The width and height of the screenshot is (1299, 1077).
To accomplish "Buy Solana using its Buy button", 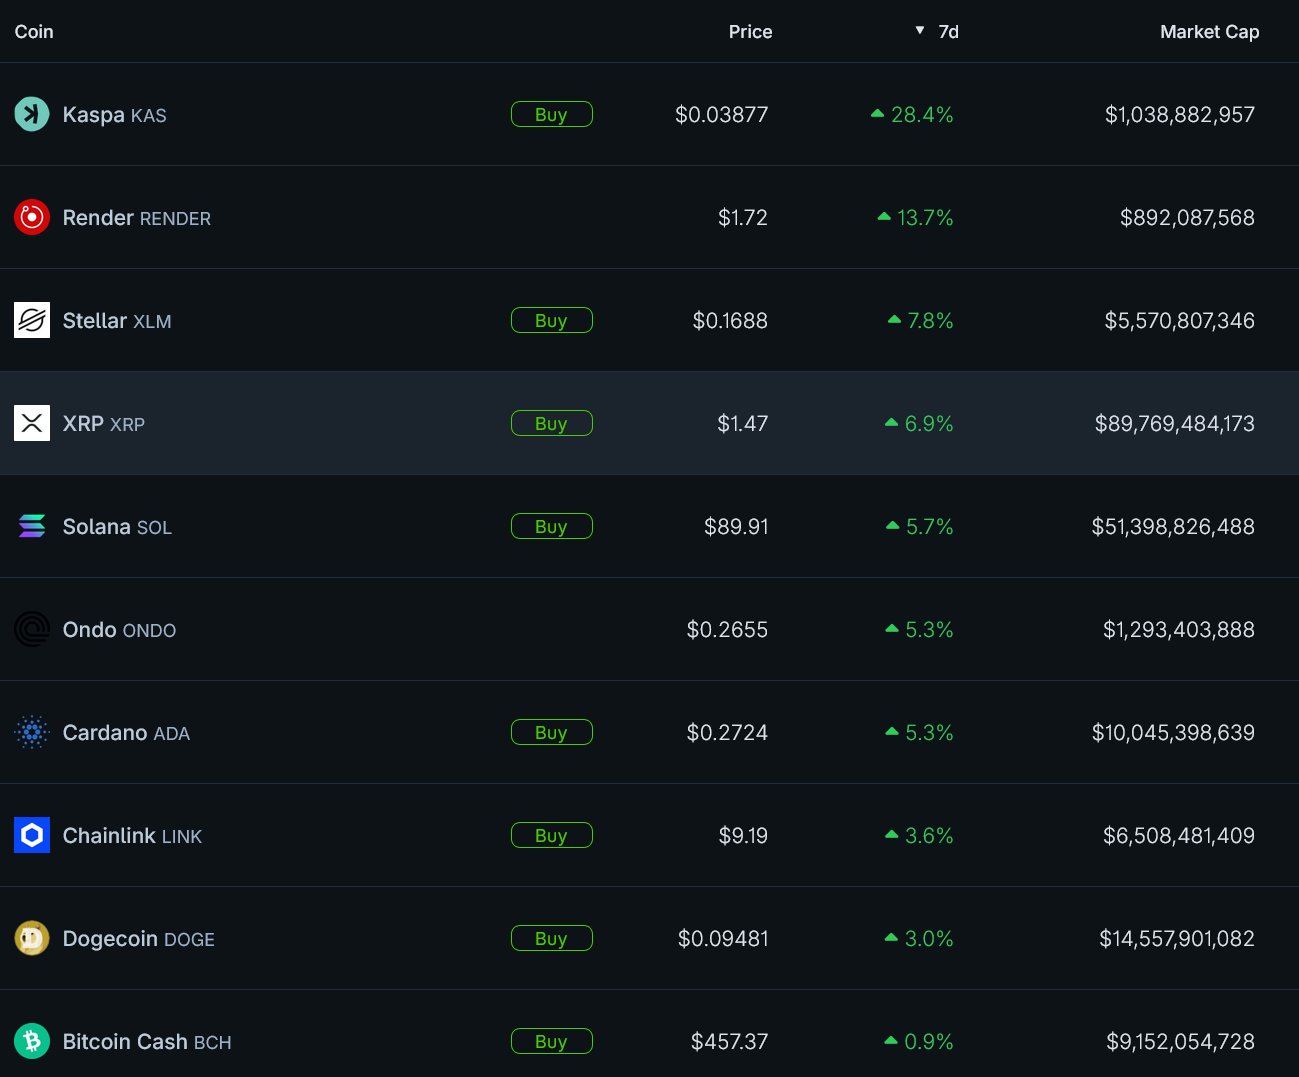I will 551,526.
